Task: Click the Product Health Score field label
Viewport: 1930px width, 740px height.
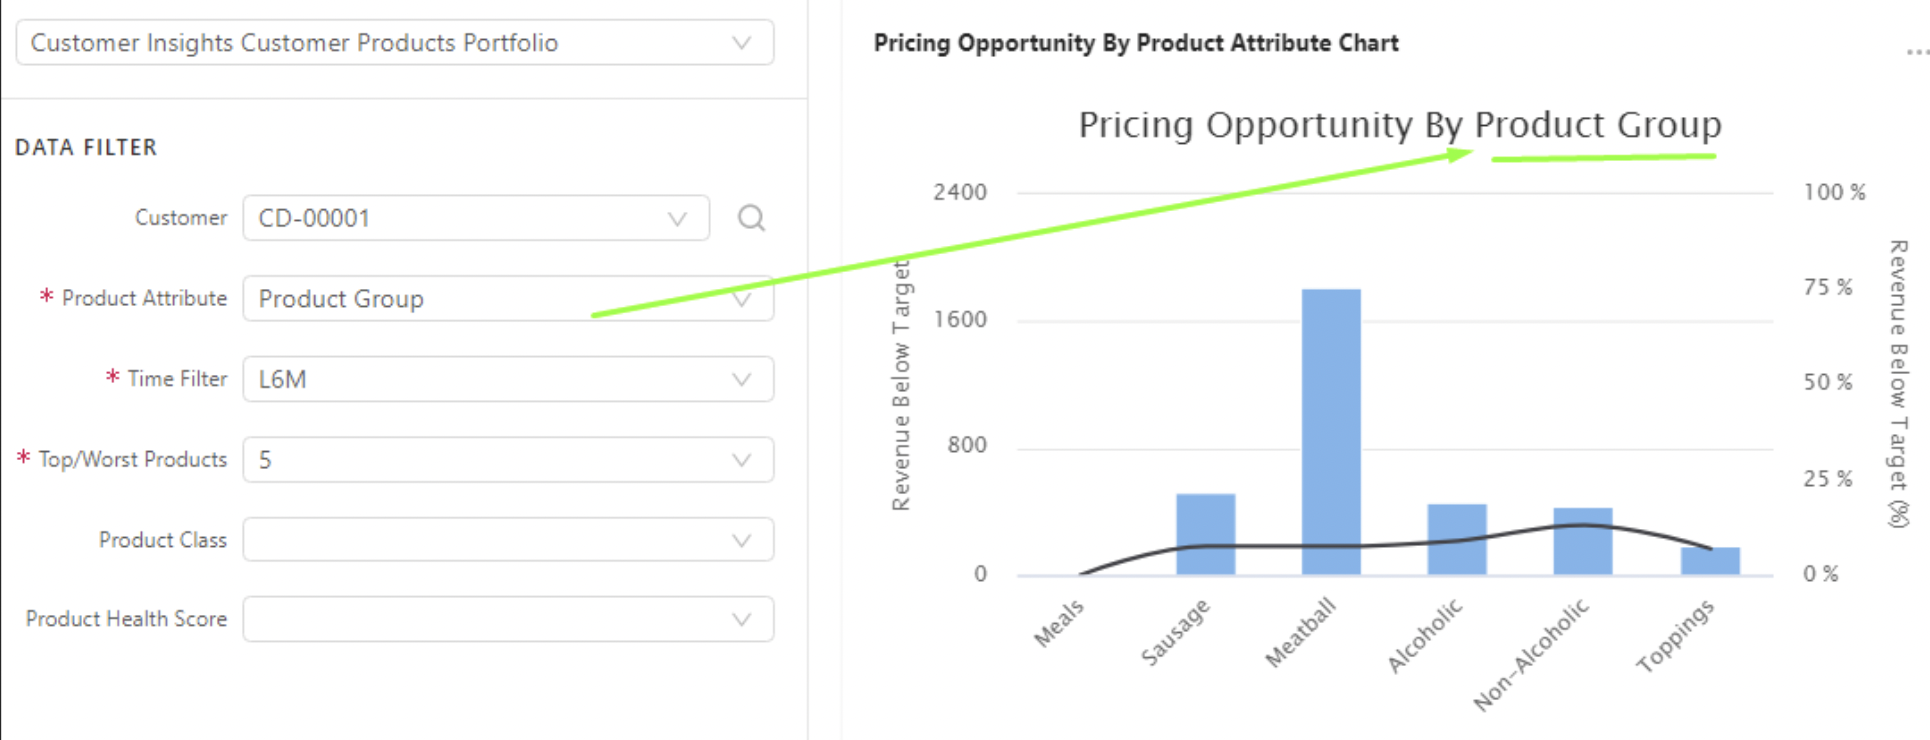Action: [126, 619]
